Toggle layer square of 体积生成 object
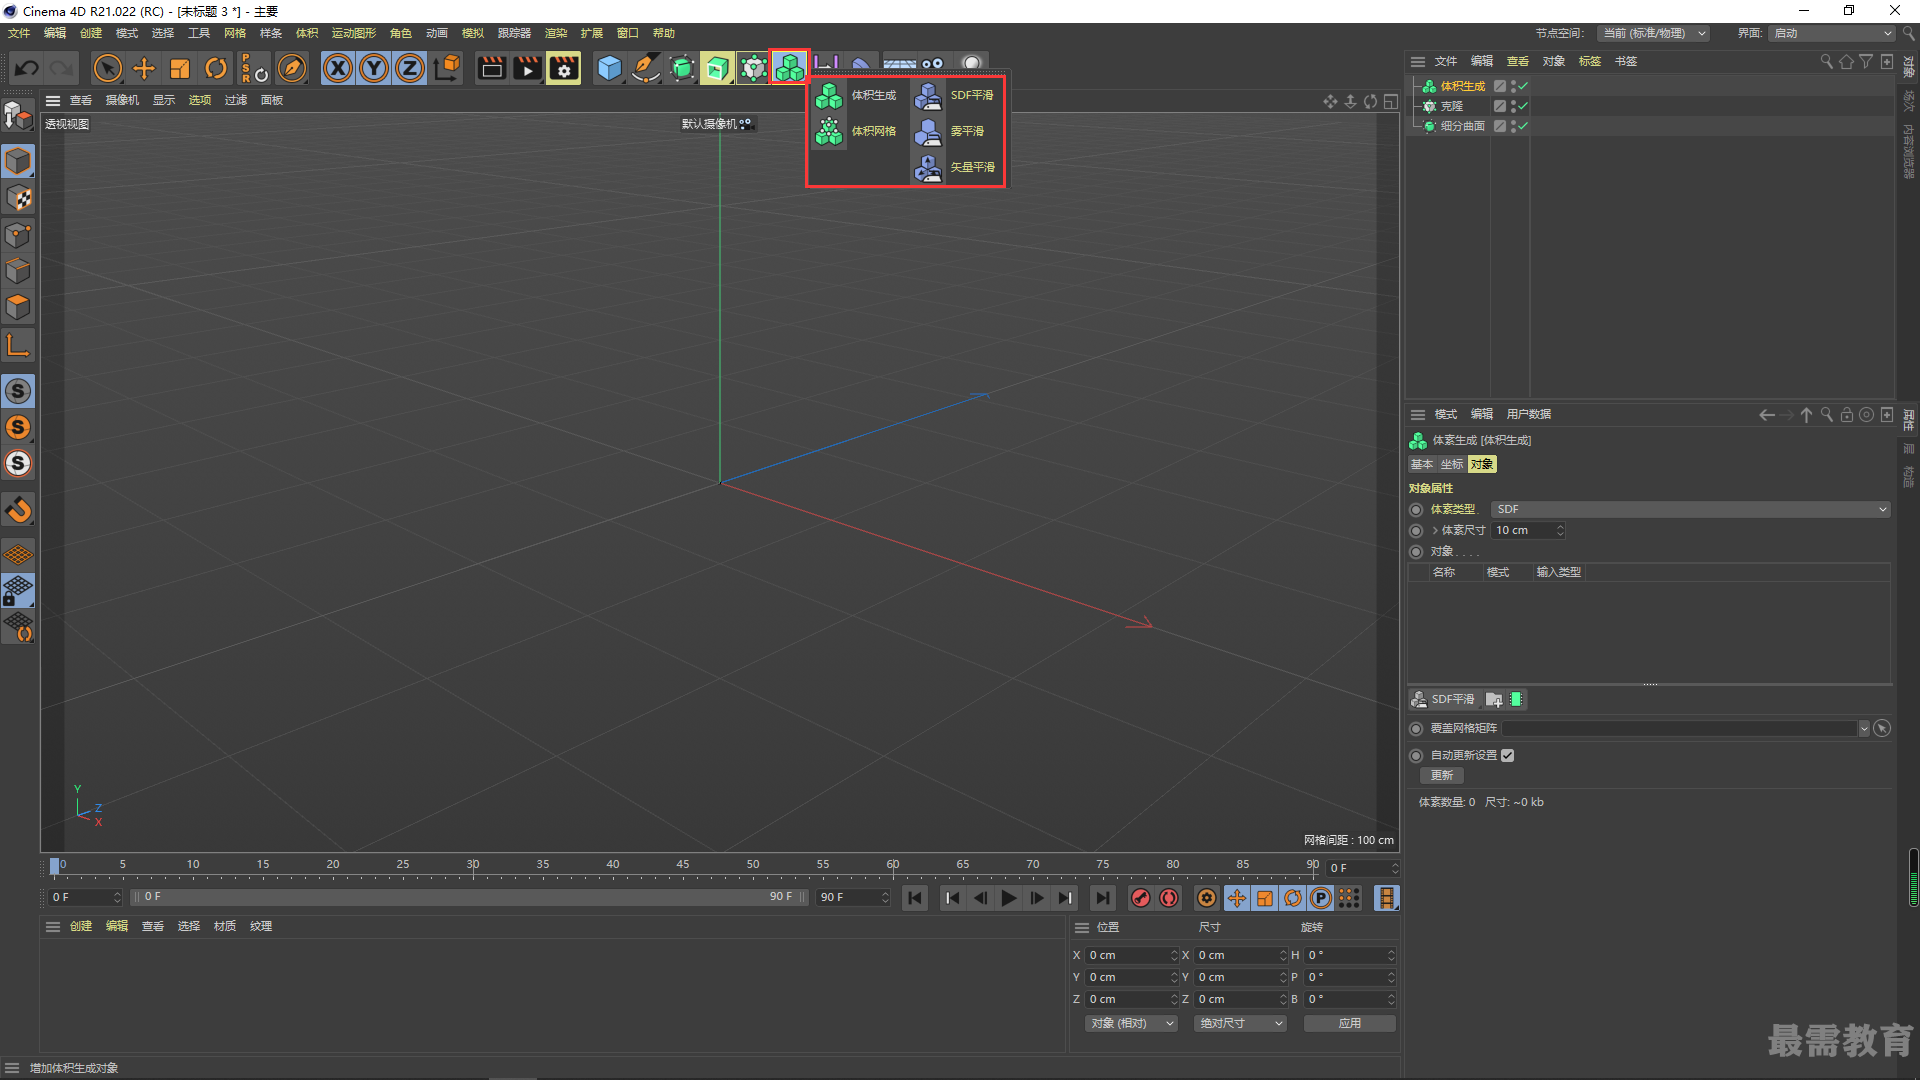Screen dimensions: 1920x1080 tap(1500, 86)
